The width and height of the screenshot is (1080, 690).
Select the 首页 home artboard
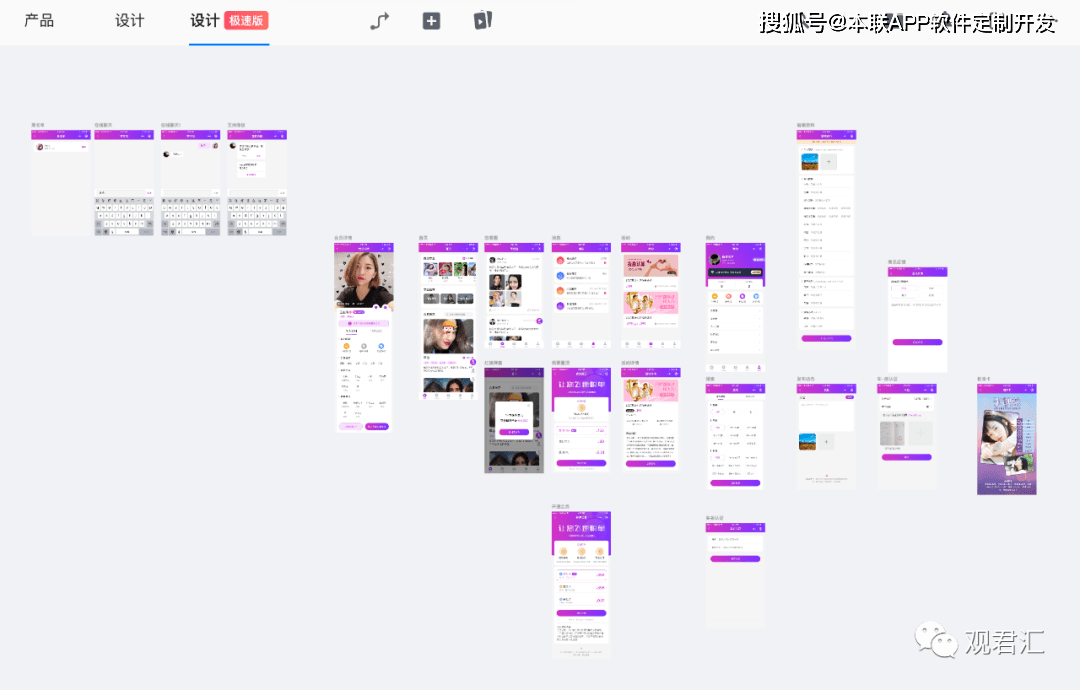click(x=448, y=322)
